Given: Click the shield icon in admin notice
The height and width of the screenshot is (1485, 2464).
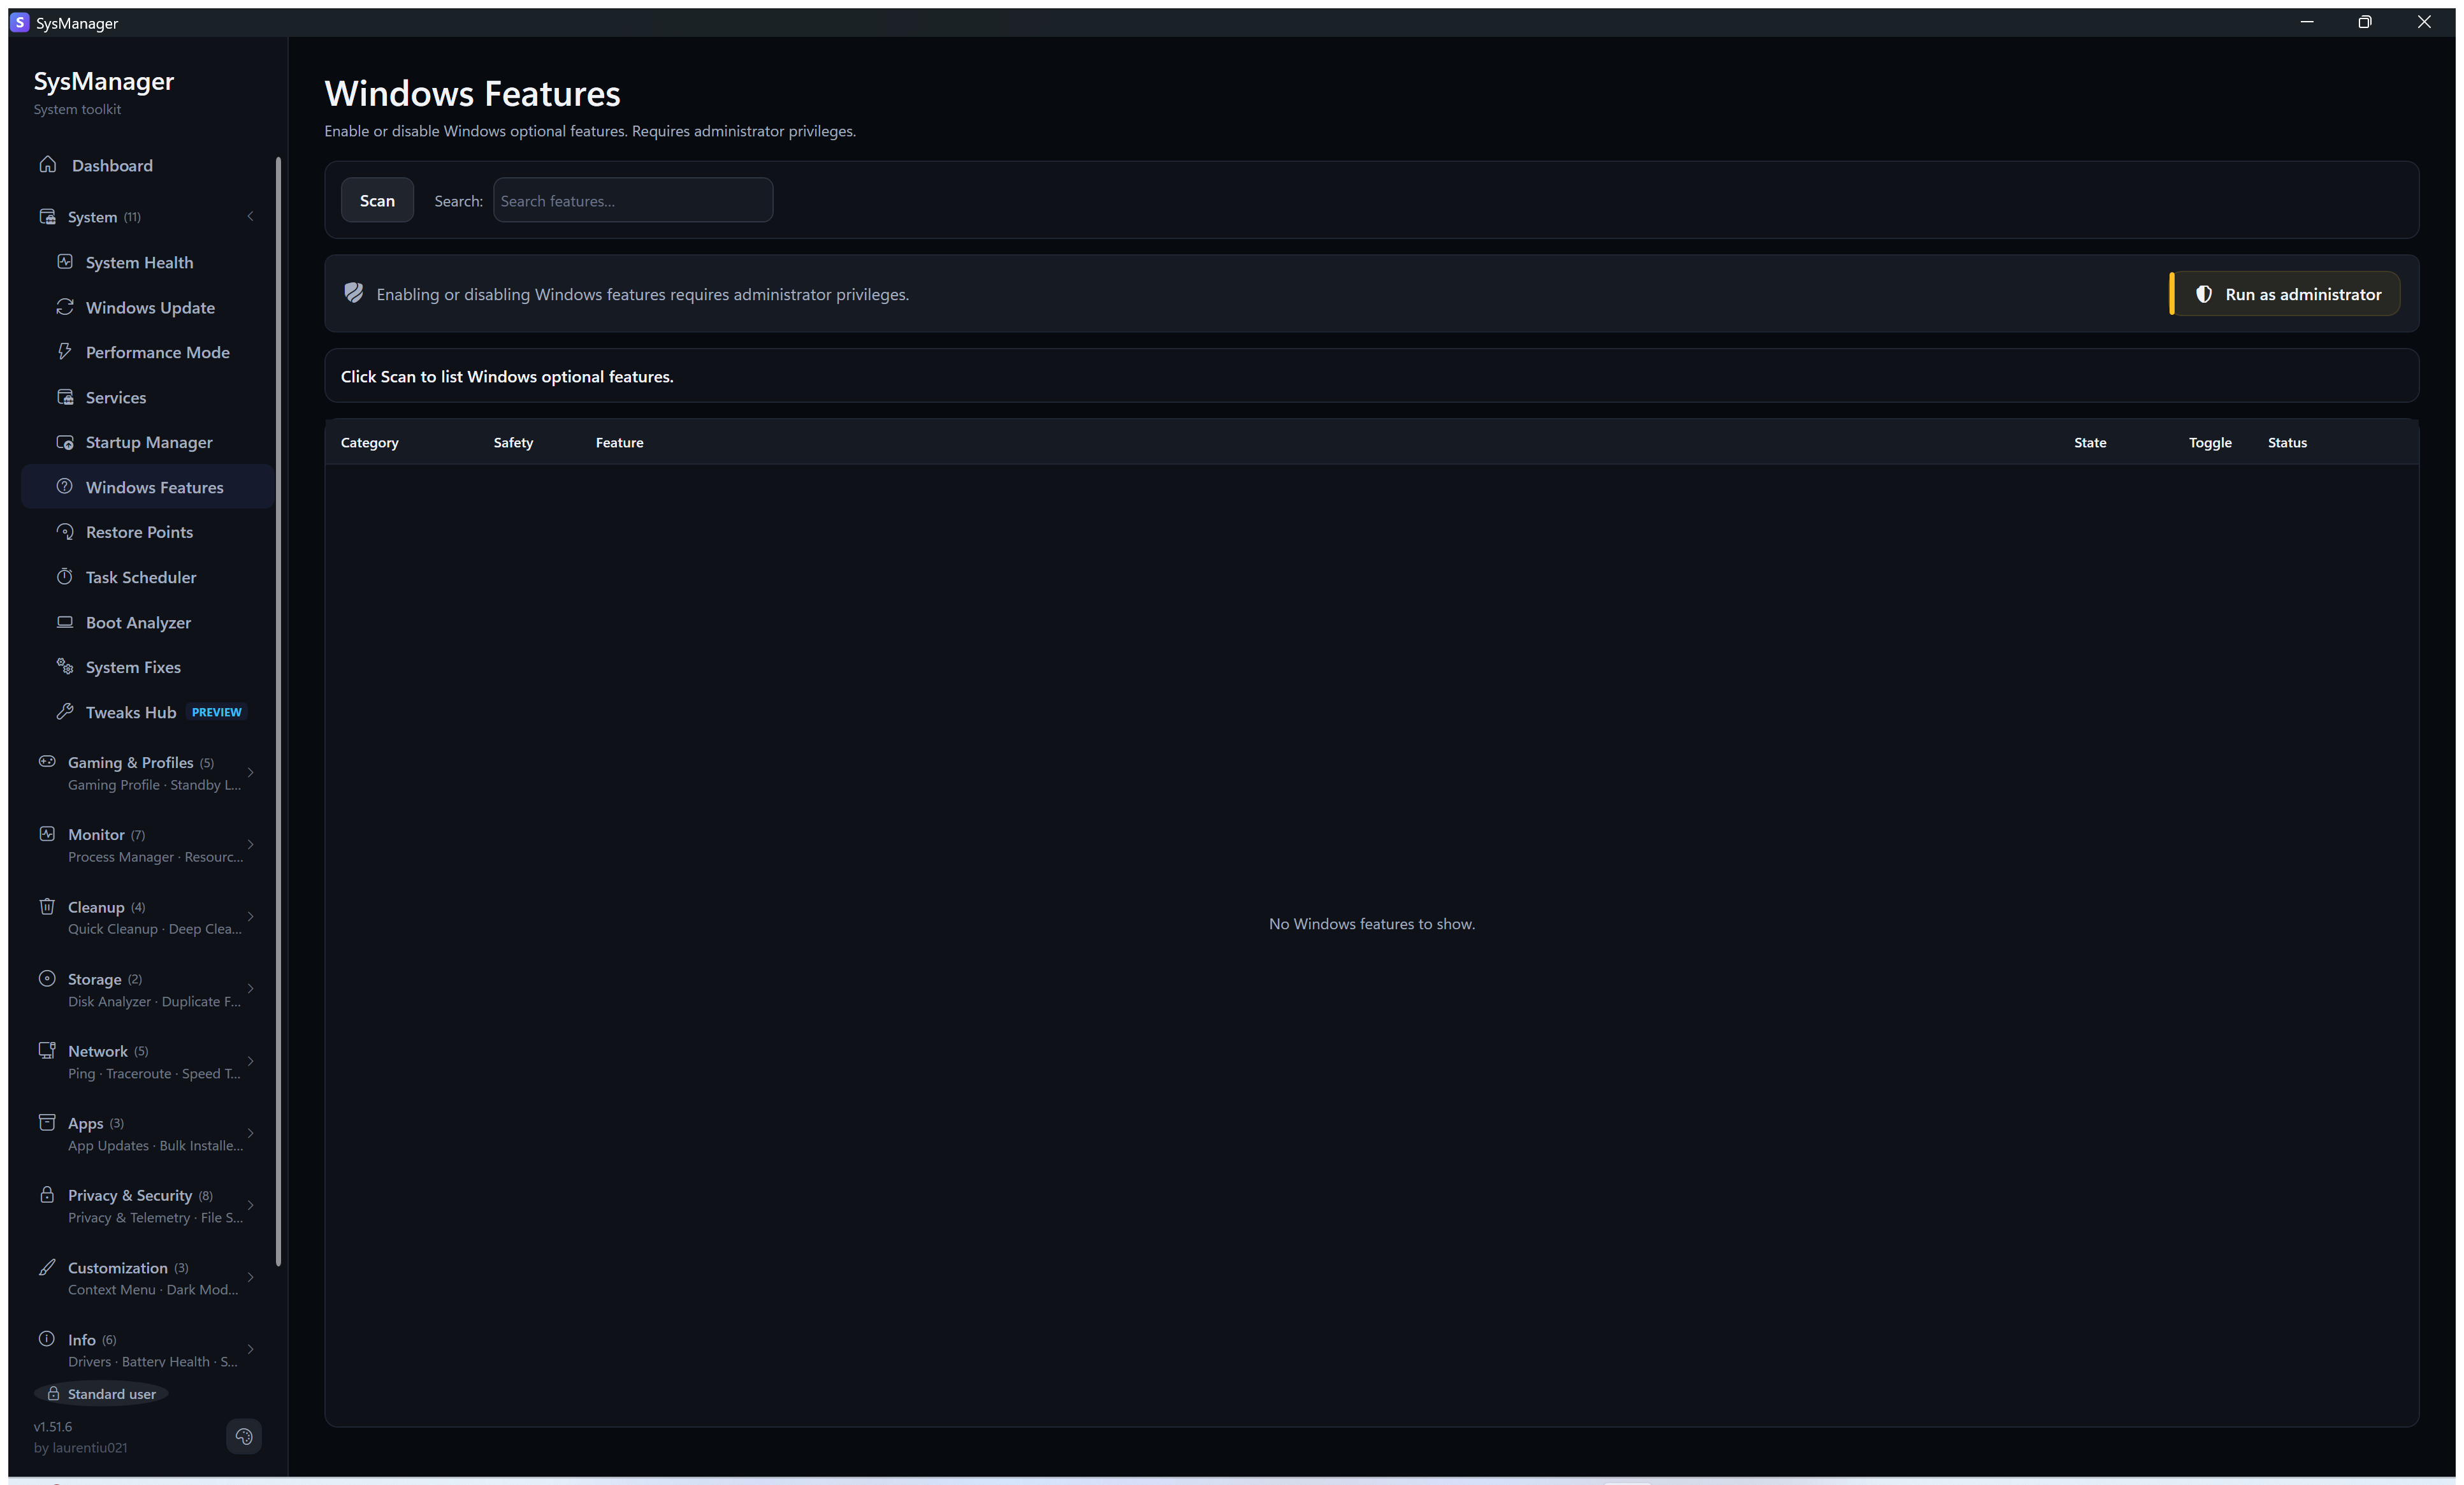Looking at the screenshot, I should [354, 293].
